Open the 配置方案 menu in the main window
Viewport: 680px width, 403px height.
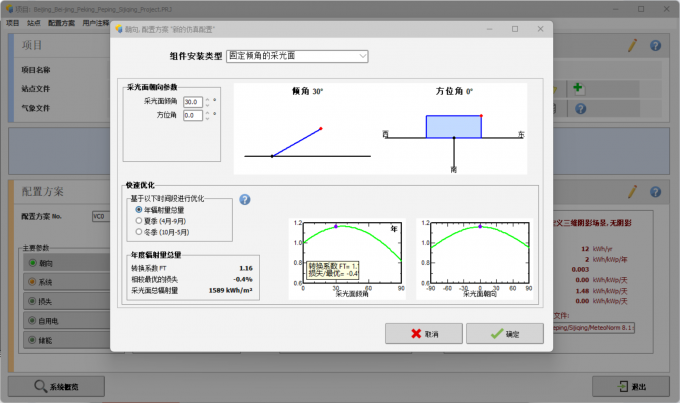(x=61, y=23)
